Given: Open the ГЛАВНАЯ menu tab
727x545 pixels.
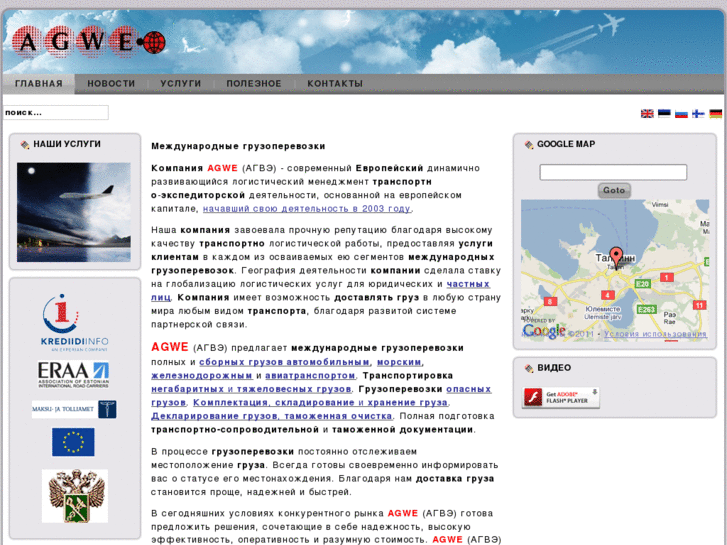Looking at the screenshot, I should [38, 83].
